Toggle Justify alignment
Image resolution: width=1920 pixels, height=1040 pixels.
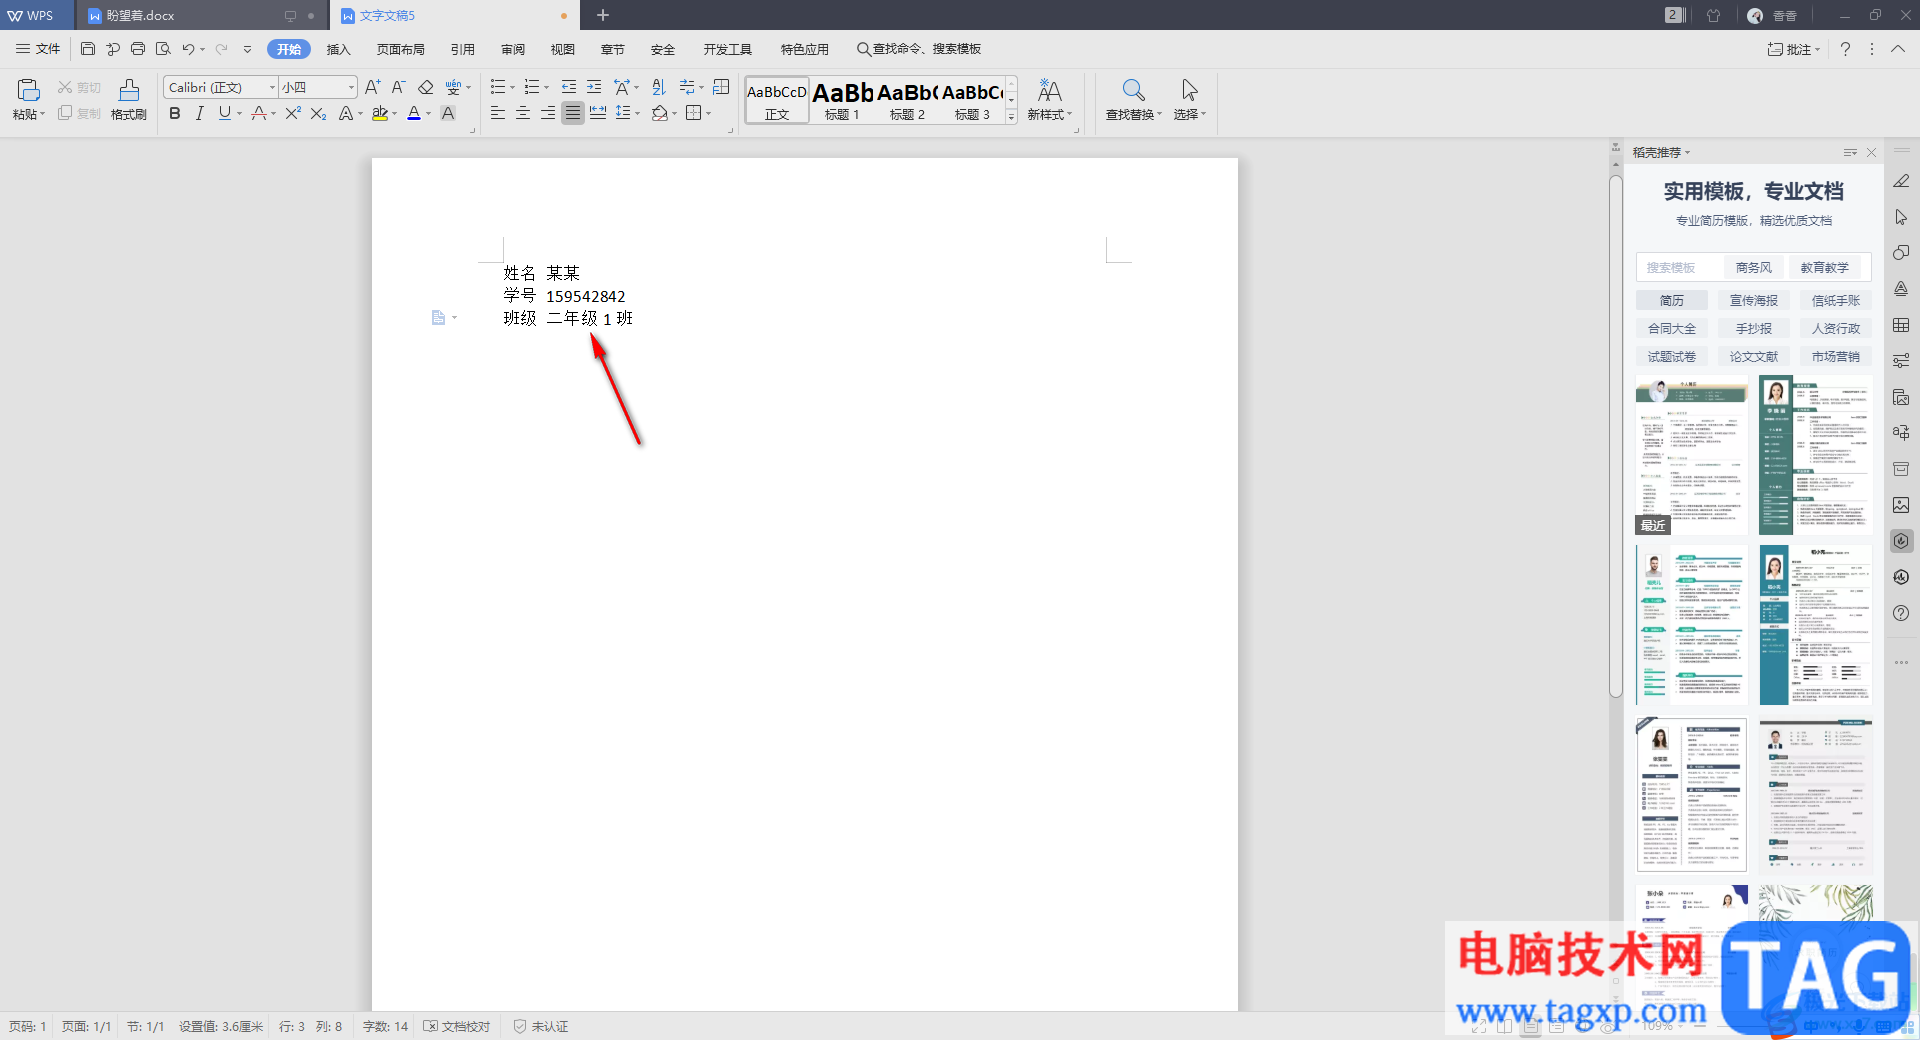(x=573, y=114)
